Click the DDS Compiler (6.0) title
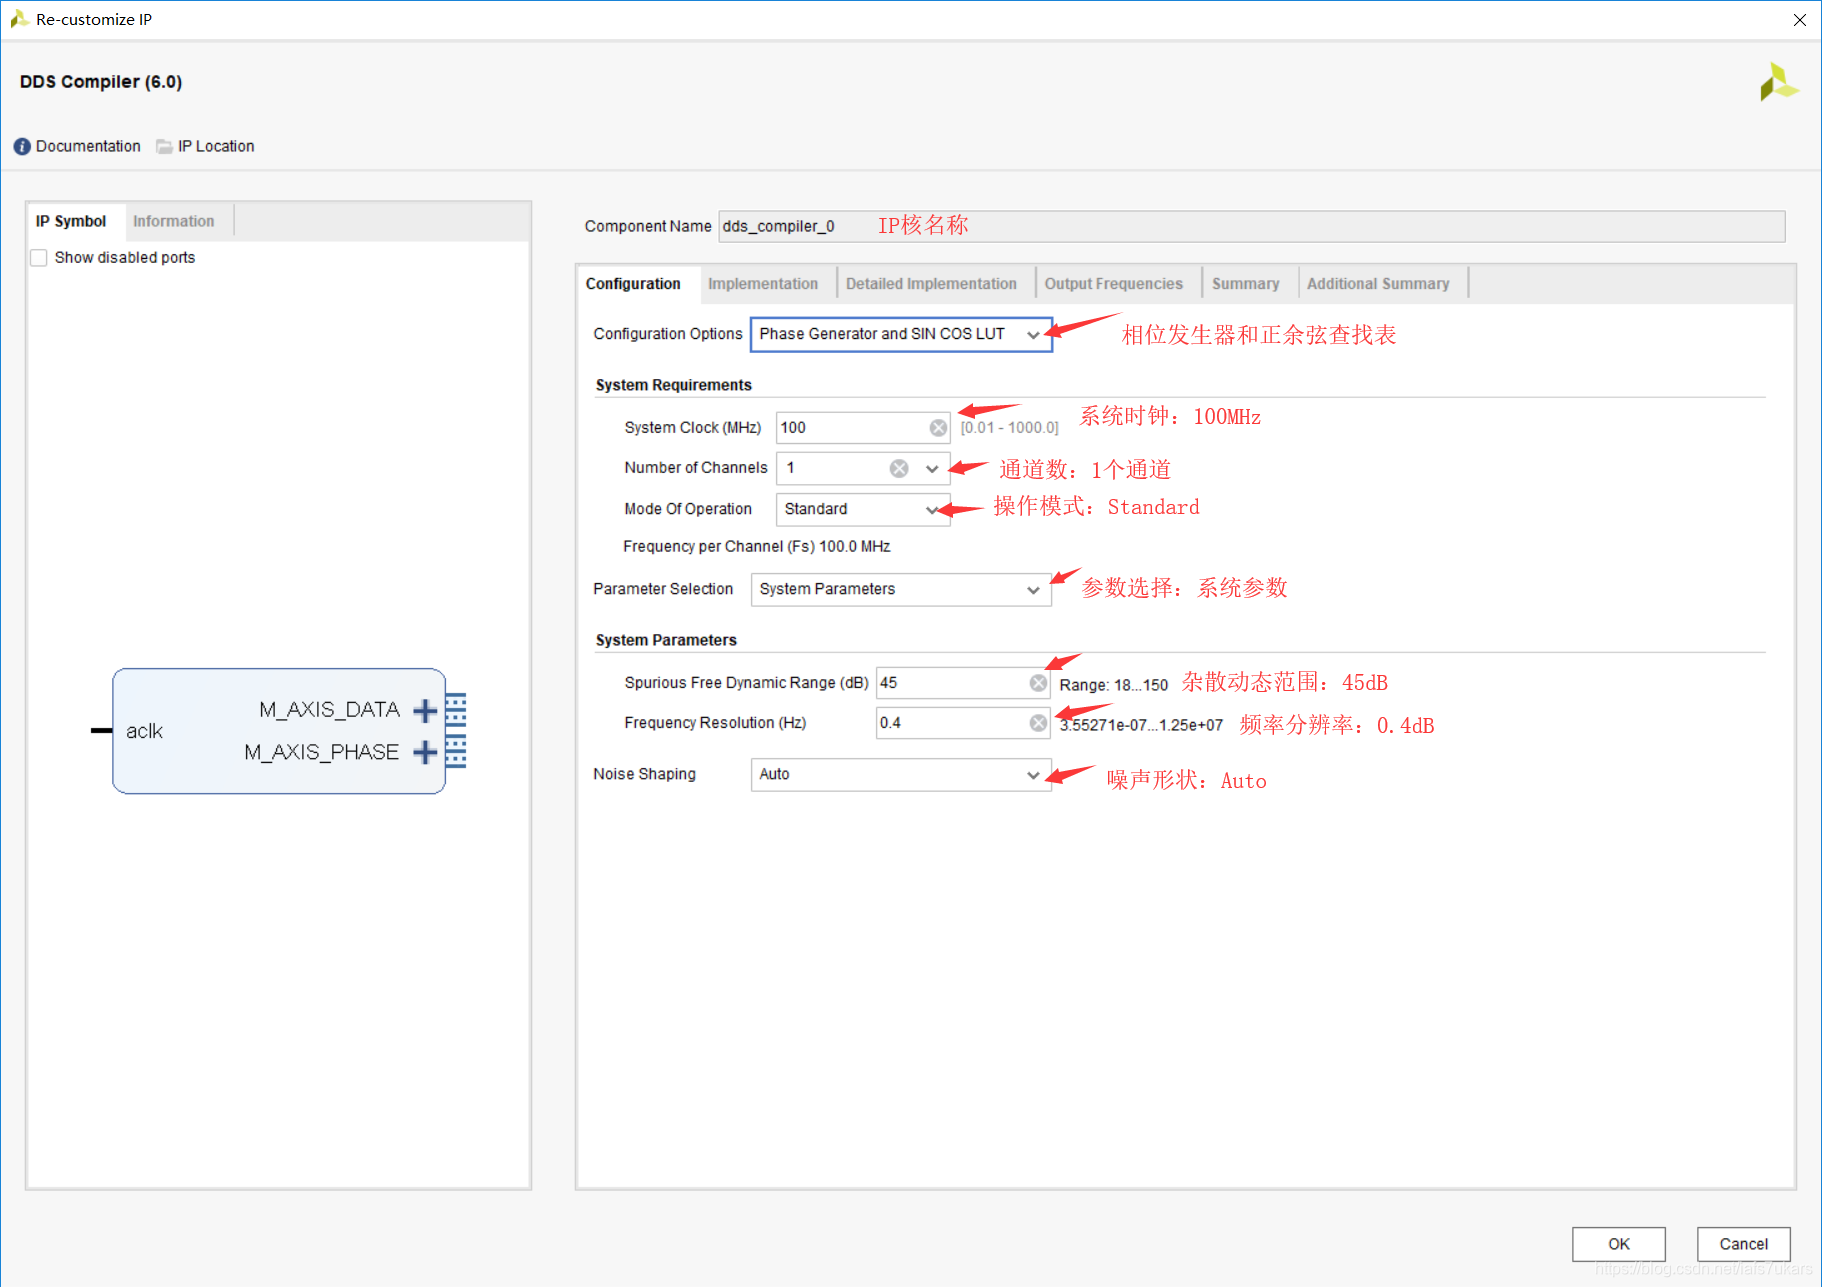Viewport: 1822px width, 1287px height. click(x=101, y=82)
